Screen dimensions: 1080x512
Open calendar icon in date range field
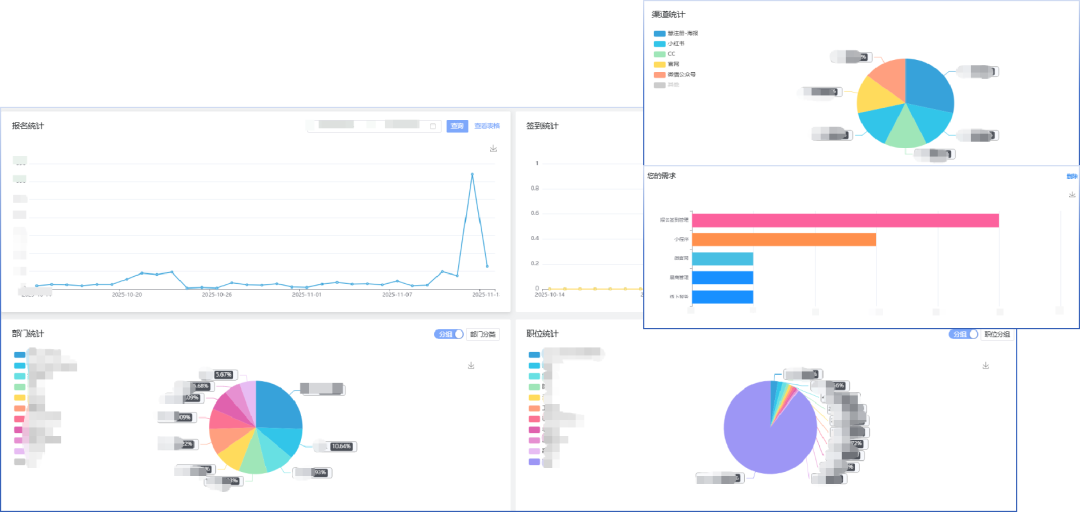[433, 126]
